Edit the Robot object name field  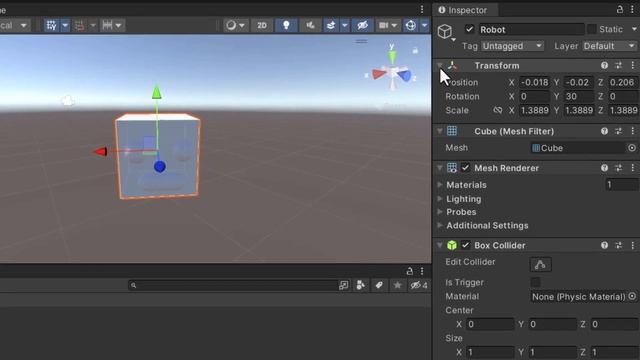click(531, 29)
